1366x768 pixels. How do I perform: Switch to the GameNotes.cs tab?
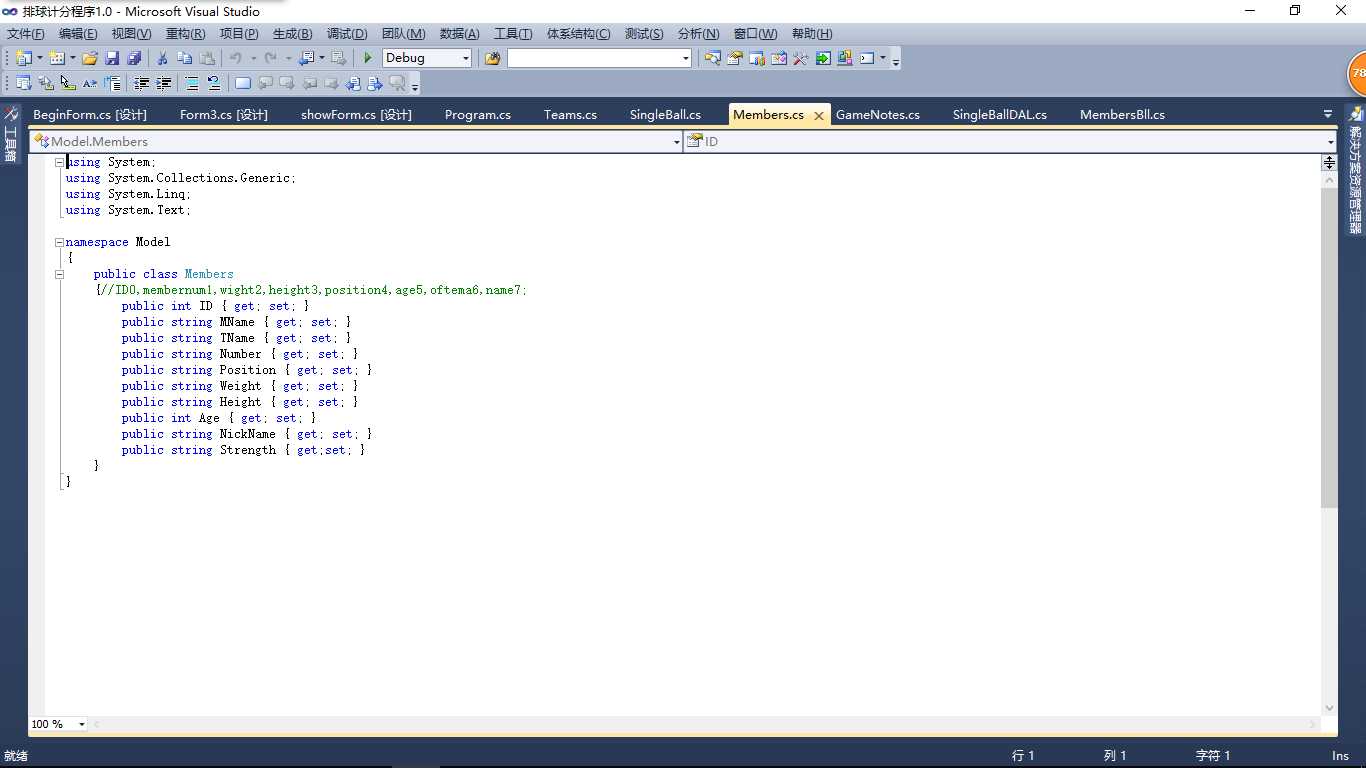878,114
